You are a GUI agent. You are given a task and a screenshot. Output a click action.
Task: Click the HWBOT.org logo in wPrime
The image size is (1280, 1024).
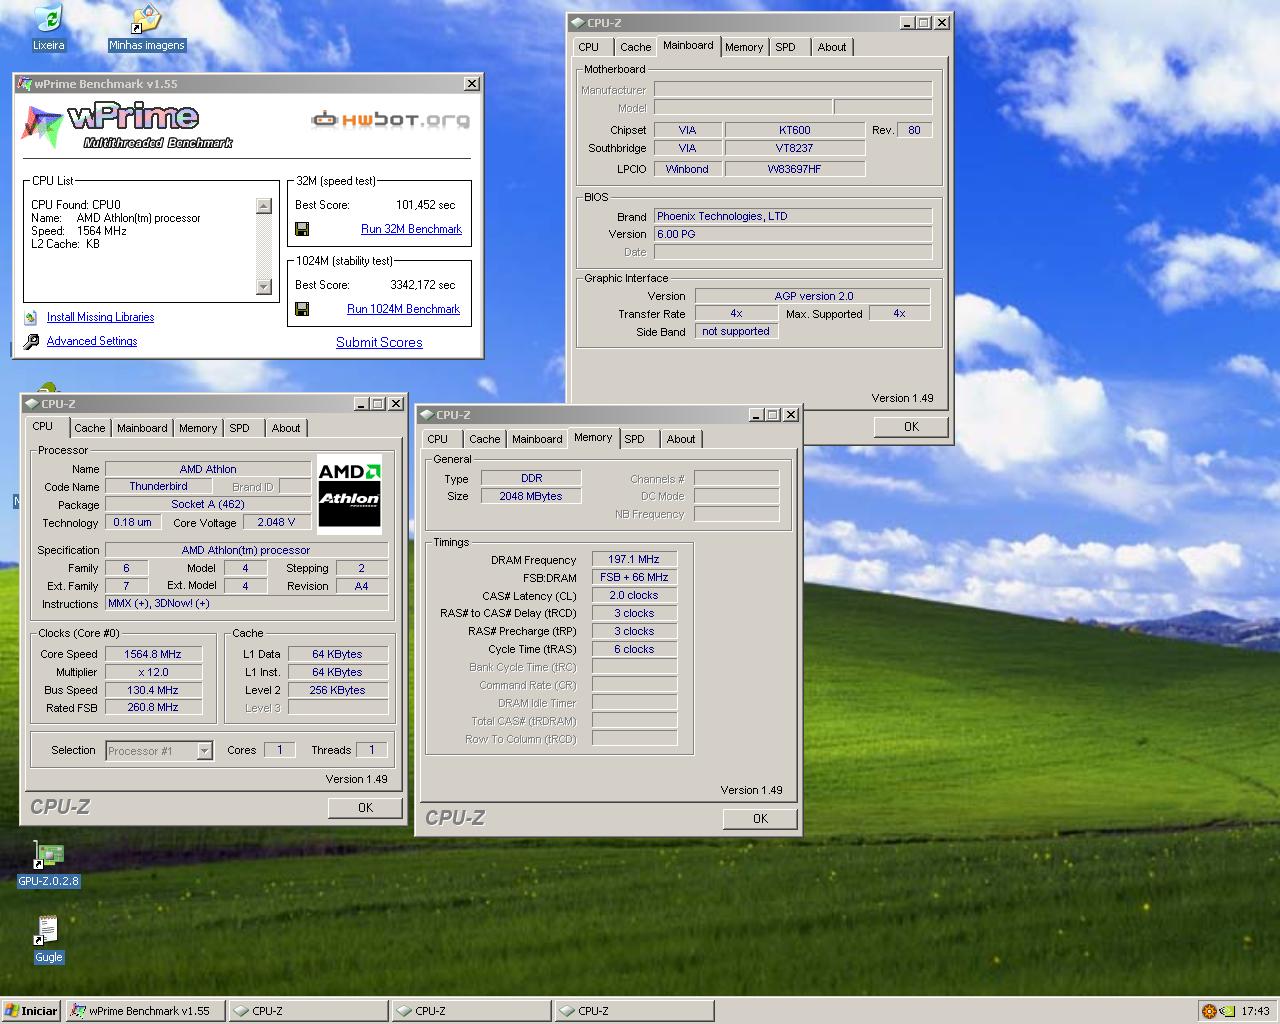[x=390, y=120]
